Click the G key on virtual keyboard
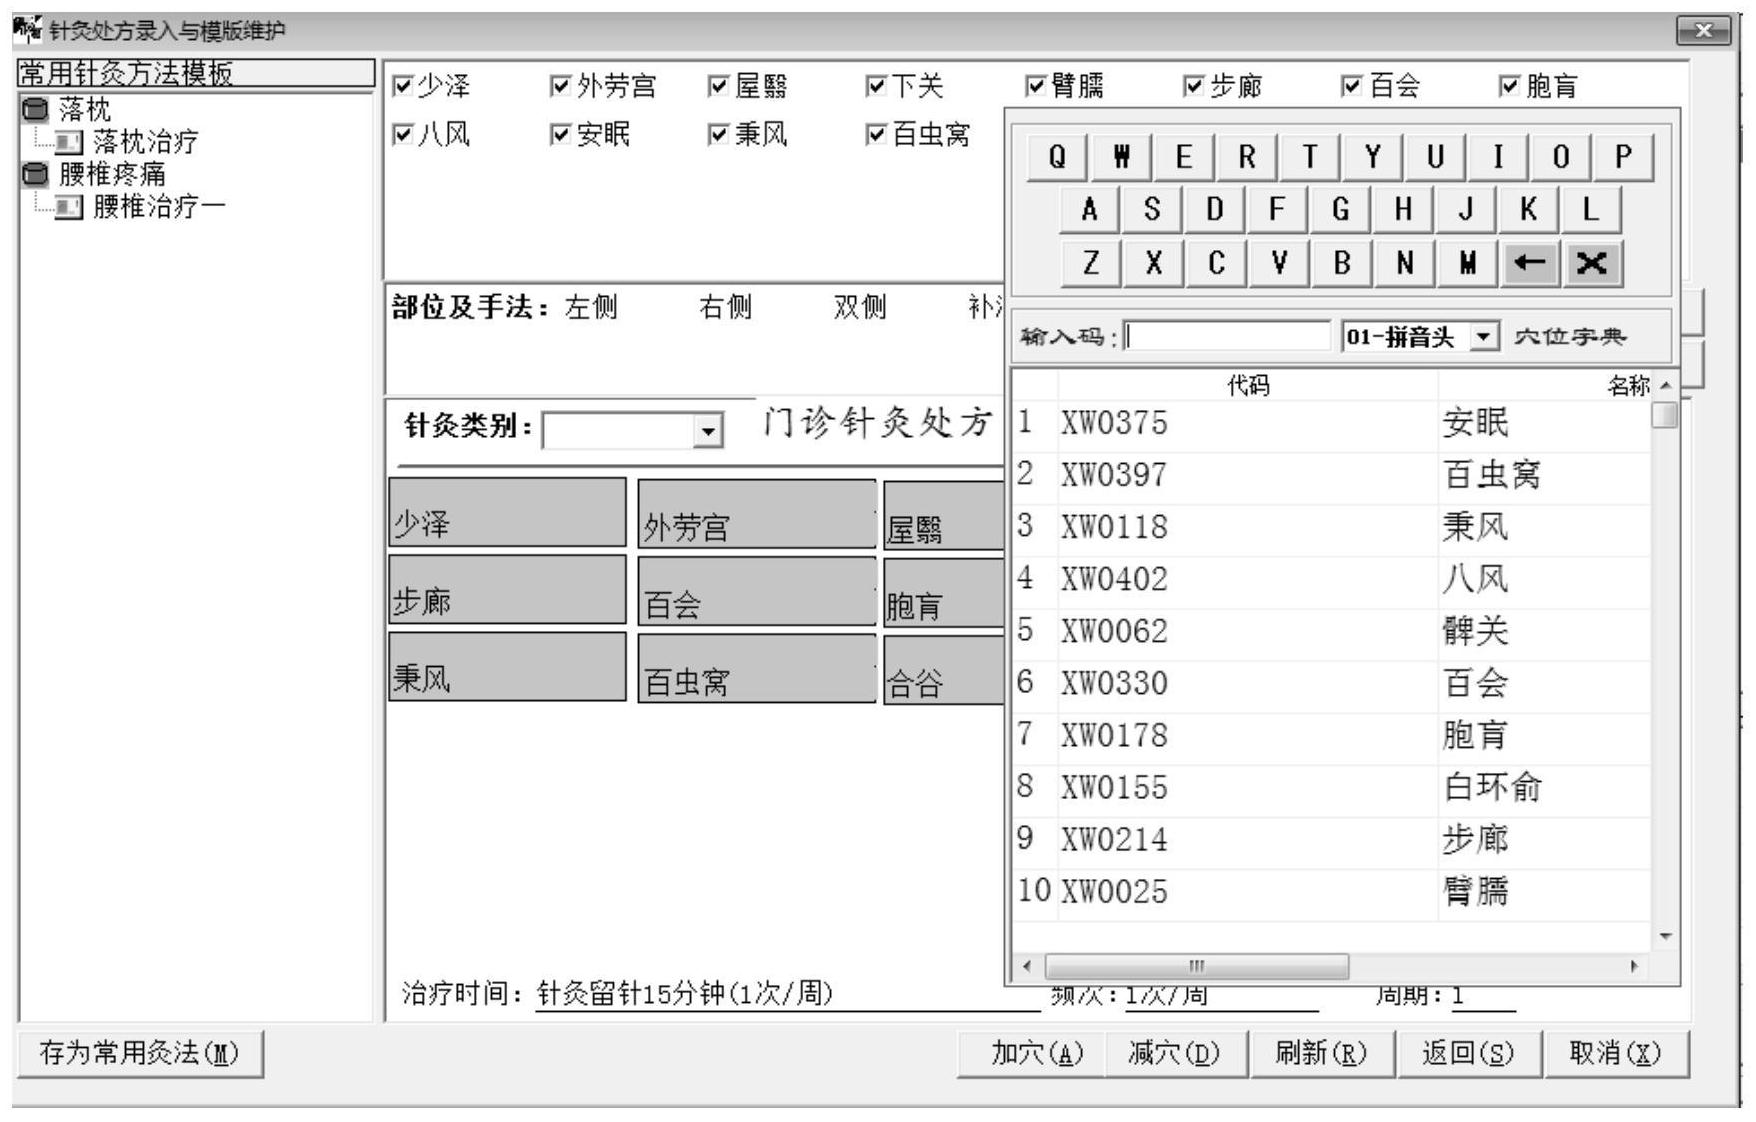Screen dimensions: 1756x1122 coord(1340,209)
